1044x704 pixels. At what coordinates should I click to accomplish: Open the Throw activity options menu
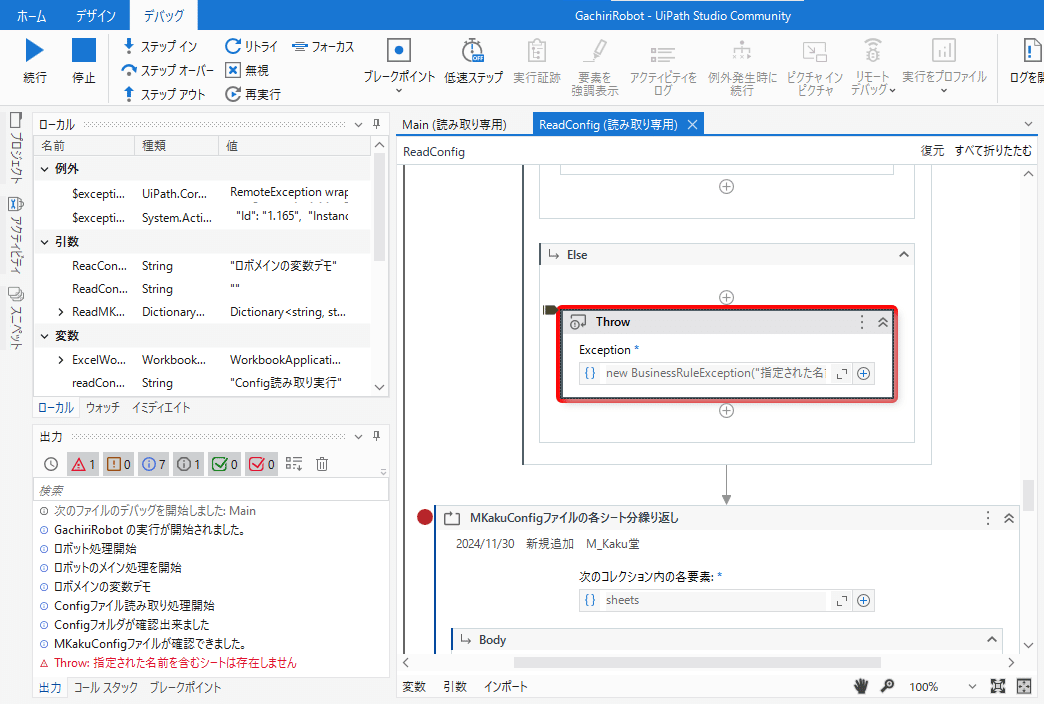point(862,322)
